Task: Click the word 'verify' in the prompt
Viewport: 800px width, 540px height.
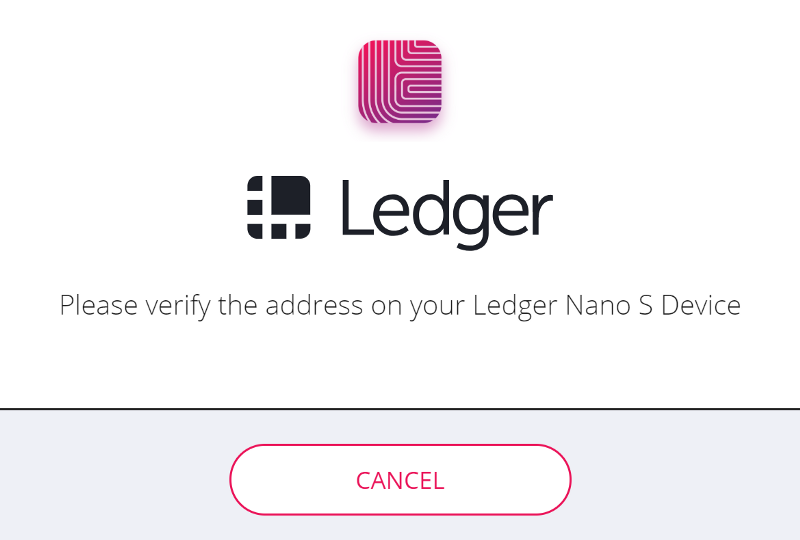Action: coord(178,307)
